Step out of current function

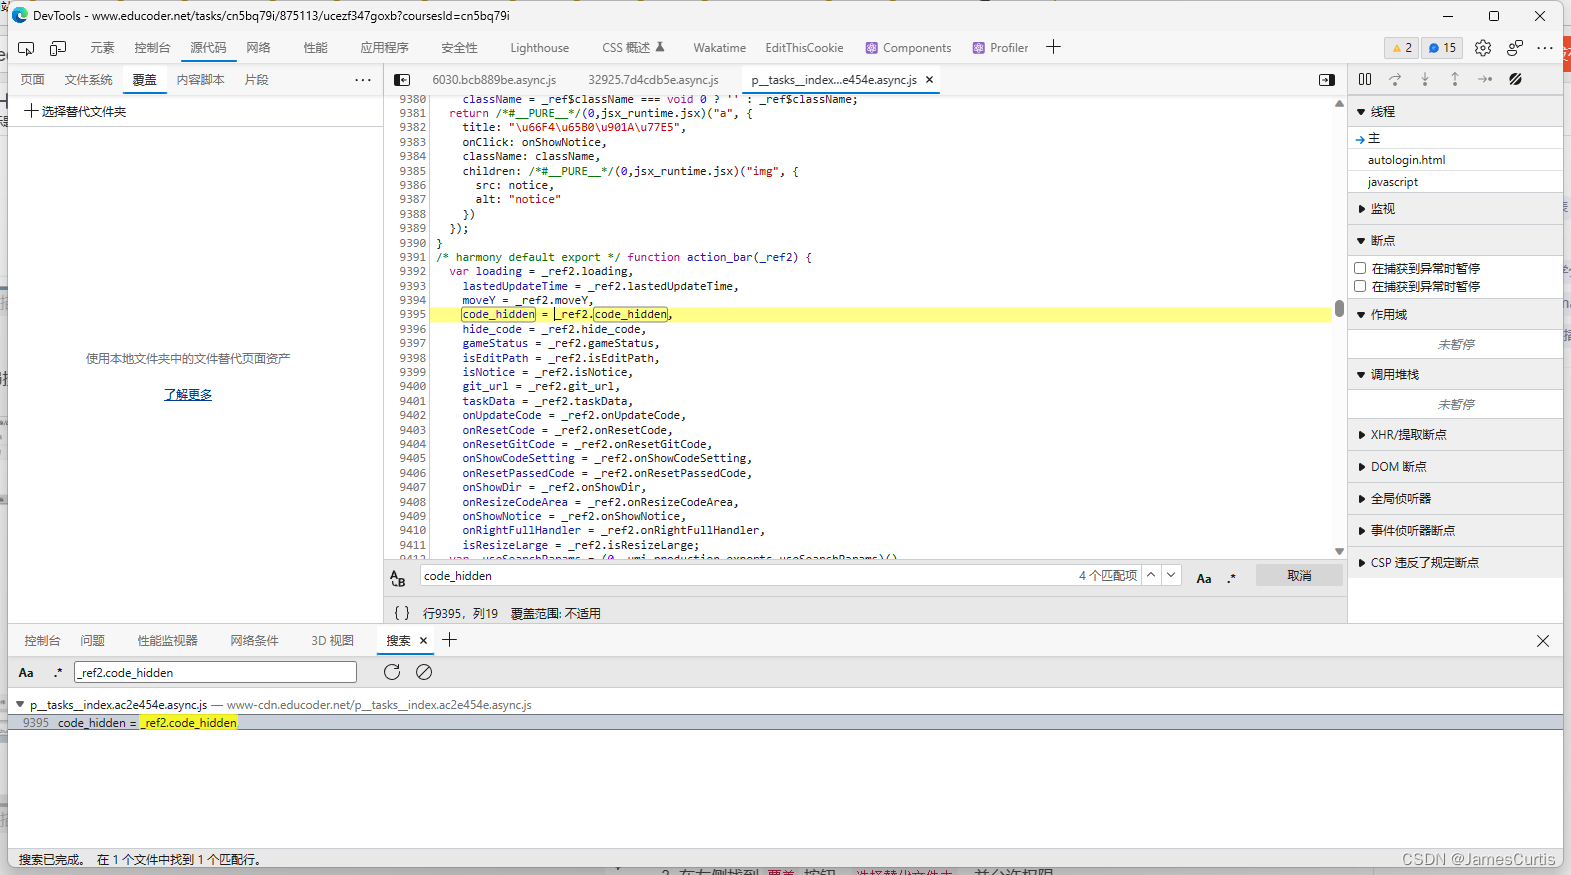(x=1455, y=79)
